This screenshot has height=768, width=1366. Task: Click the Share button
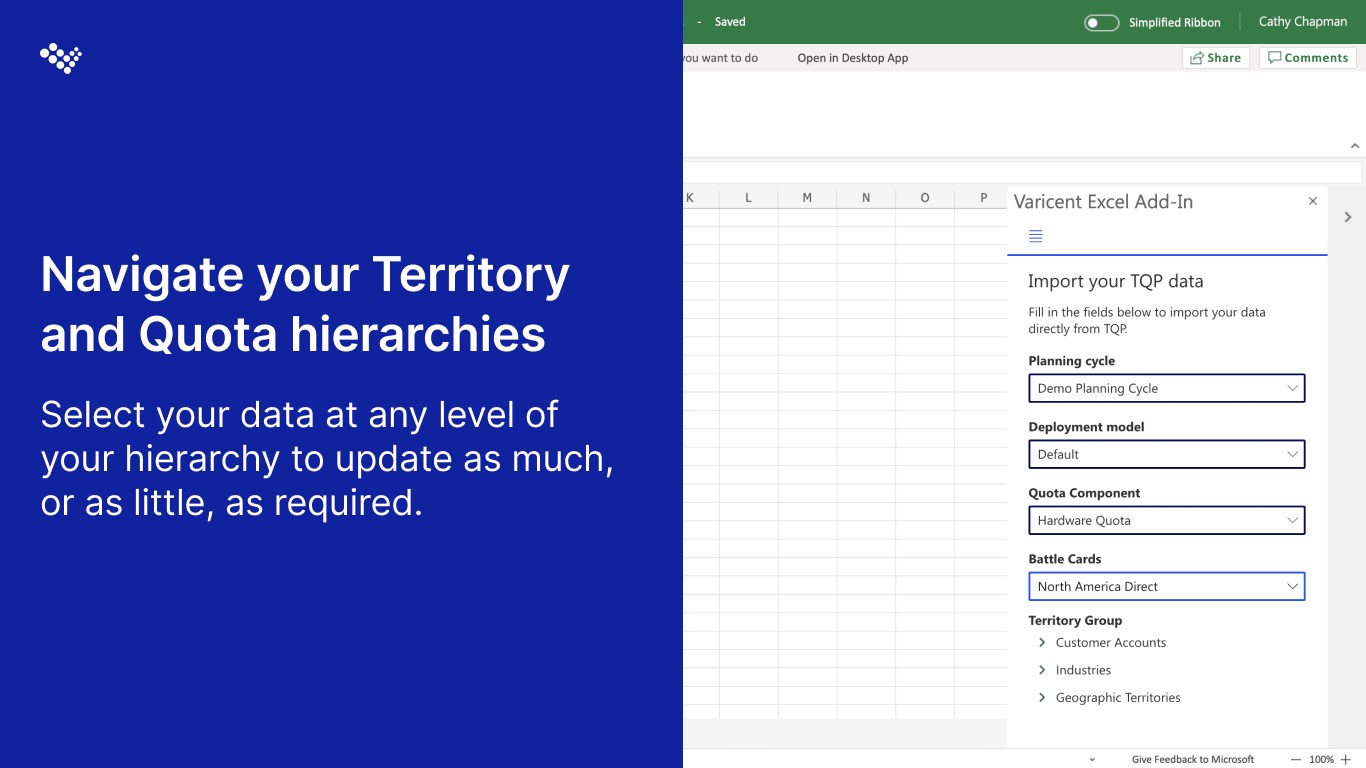point(1216,58)
